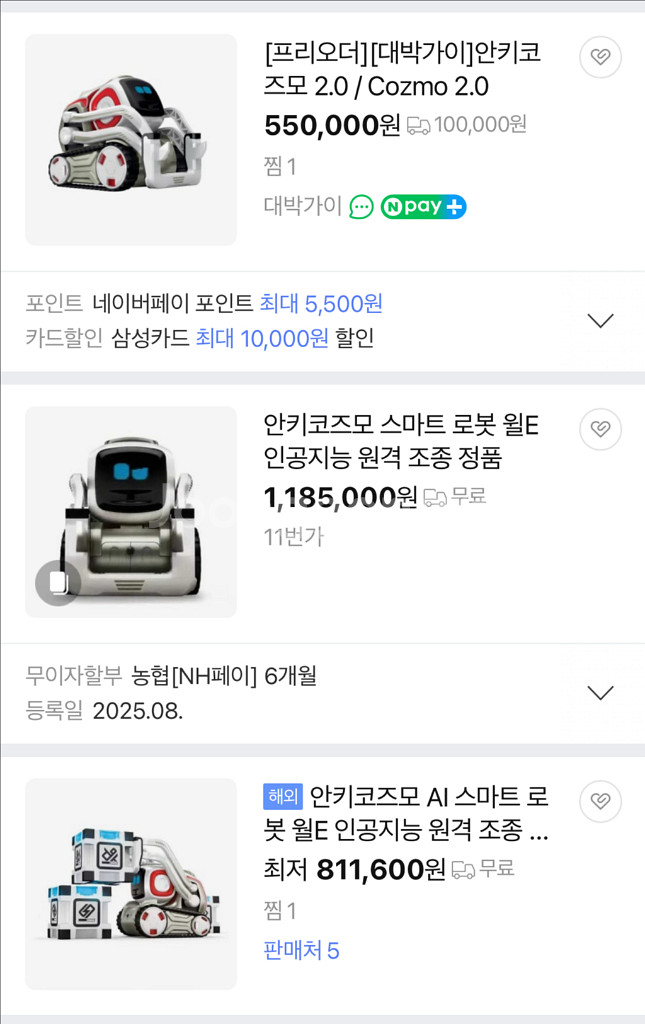Toggle wishlist heart on 안키코즈모 스마트 로봇 윌E listing

coord(600,429)
